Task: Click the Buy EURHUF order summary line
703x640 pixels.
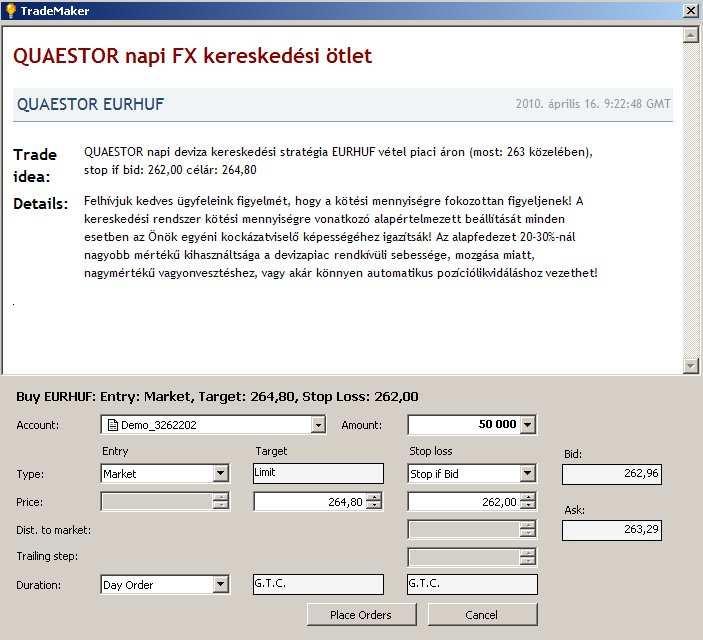Action: click(x=217, y=396)
